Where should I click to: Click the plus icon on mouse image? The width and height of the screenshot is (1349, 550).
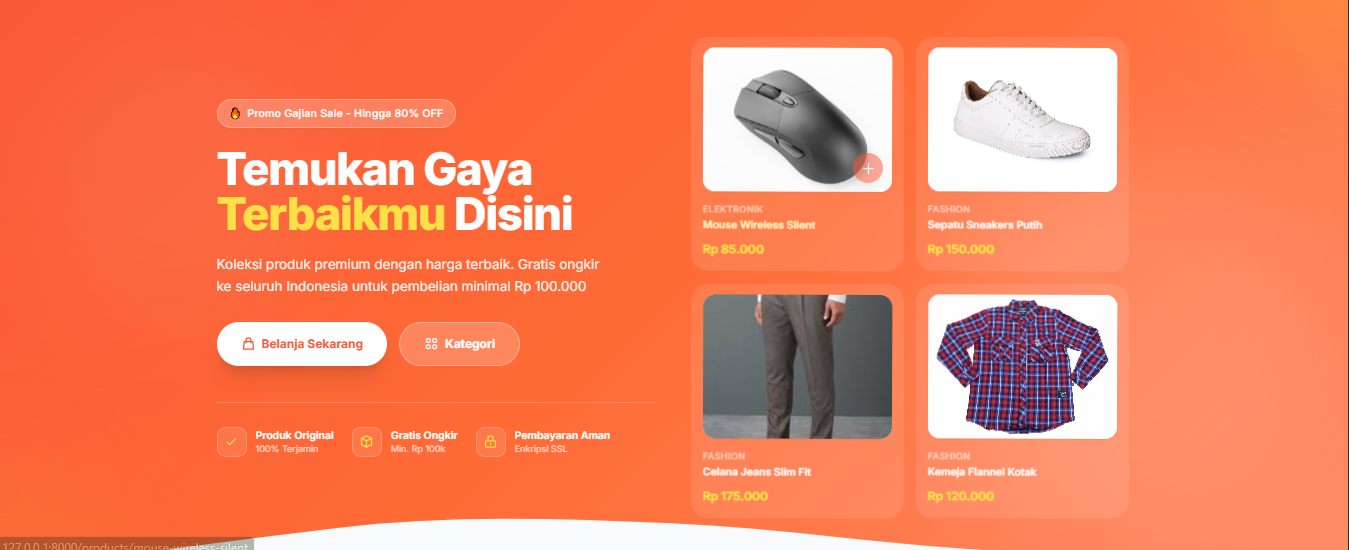click(x=868, y=169)
